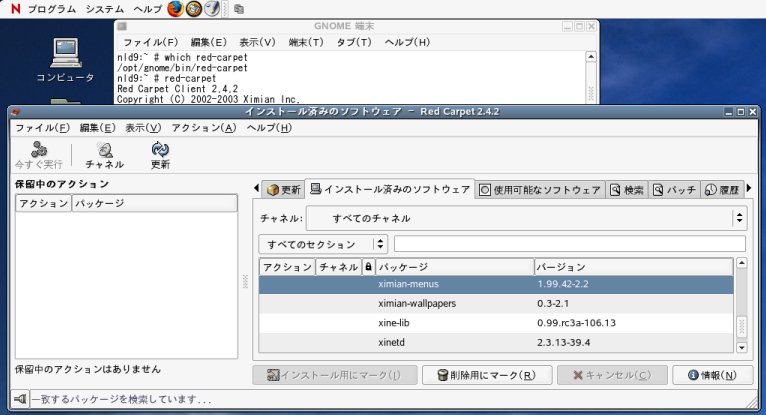Viewport: 766px width, 415px height.
Task: Click the キャンセル(C) button
Action: point(612,375)
